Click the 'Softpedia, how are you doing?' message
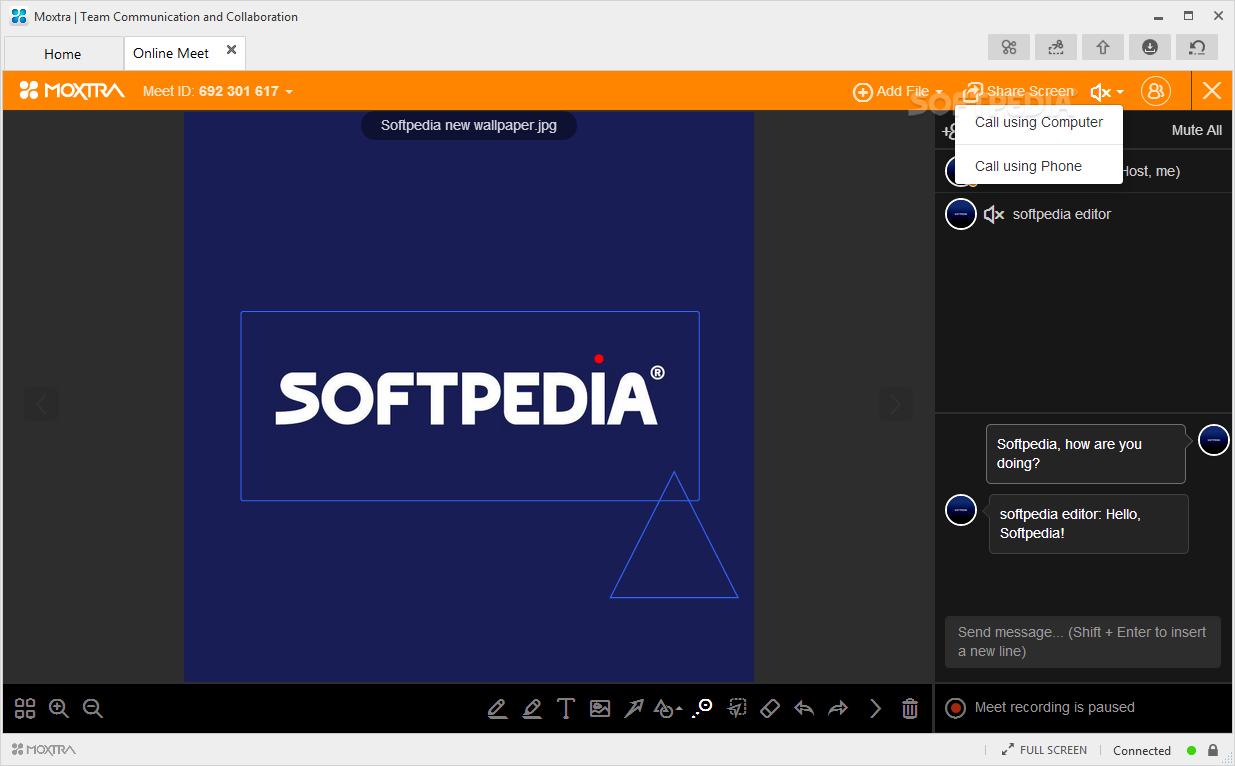 1086,454
